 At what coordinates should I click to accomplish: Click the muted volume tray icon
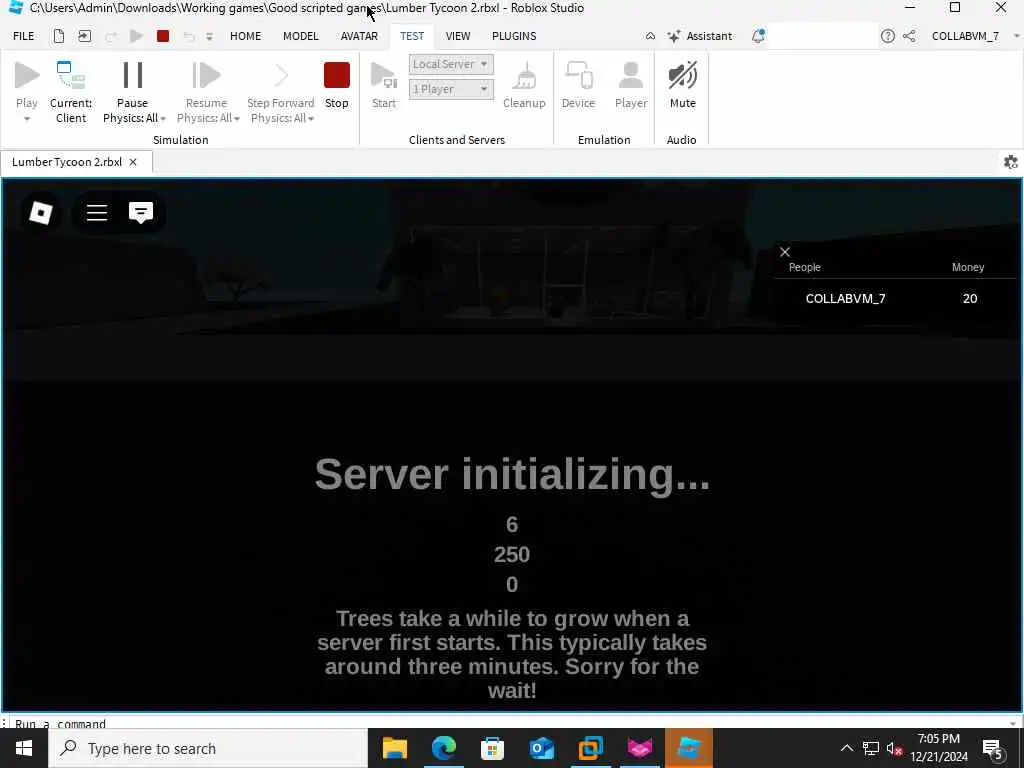pyautogui.click(x=894, y=749)
